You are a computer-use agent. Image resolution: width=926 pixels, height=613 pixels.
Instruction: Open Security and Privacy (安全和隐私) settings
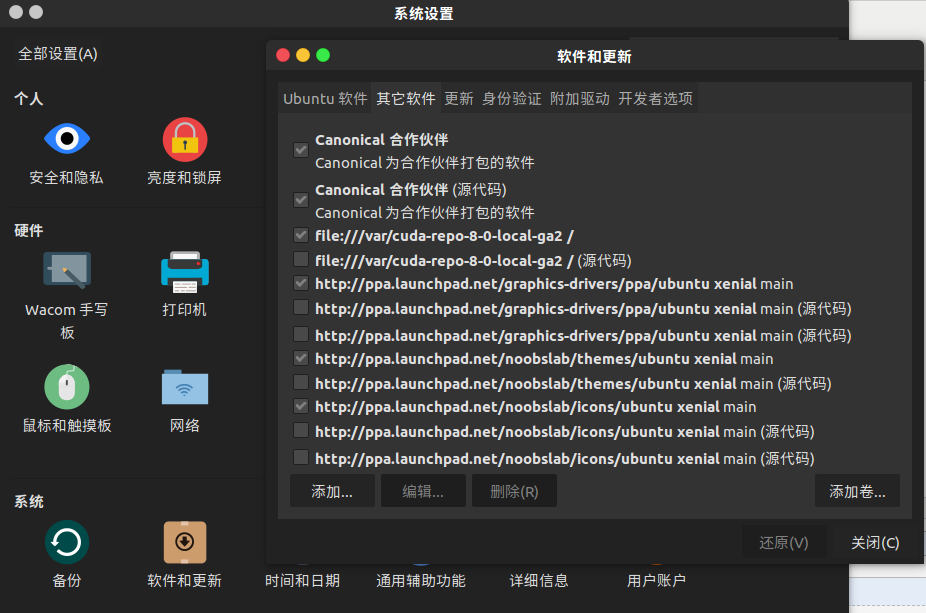(67, 152)
